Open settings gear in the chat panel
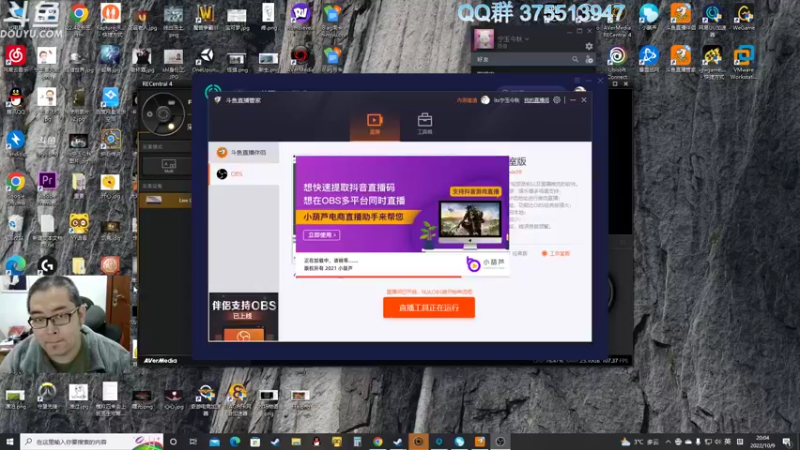Viewport: 800px width, 450px height. click(x=589, y=46)
